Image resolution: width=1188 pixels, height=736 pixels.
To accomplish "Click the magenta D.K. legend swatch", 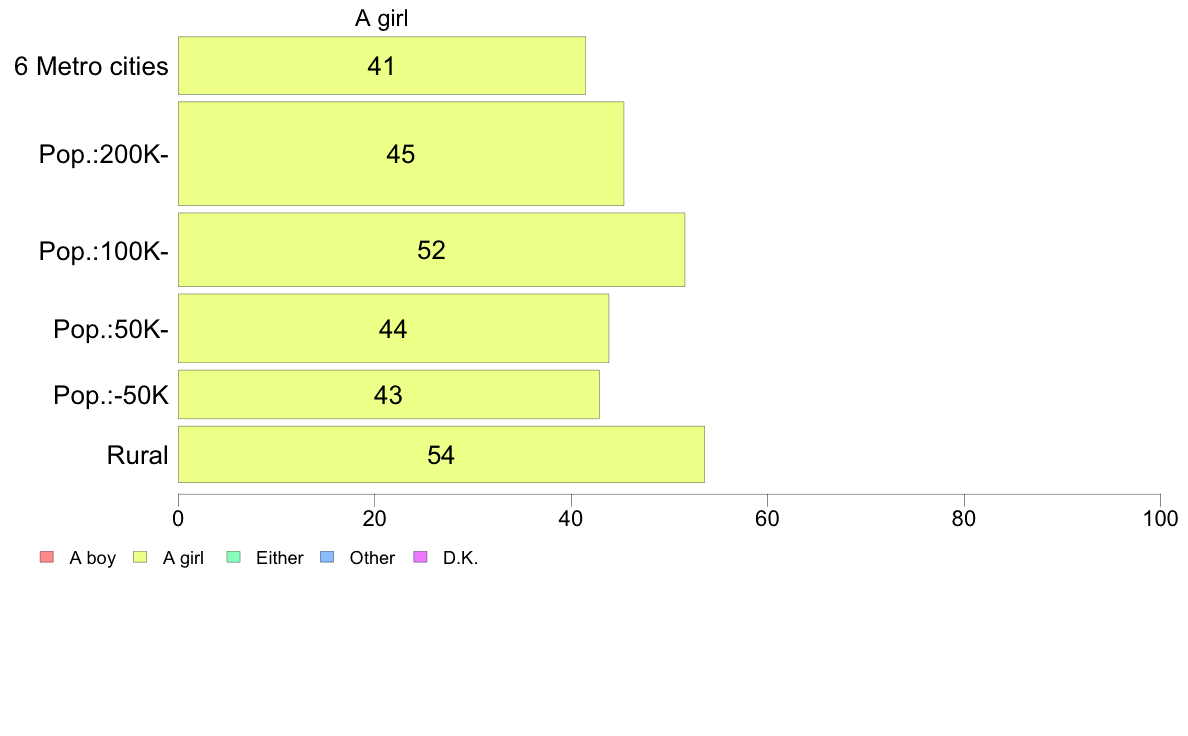I will tap(420, 557).
